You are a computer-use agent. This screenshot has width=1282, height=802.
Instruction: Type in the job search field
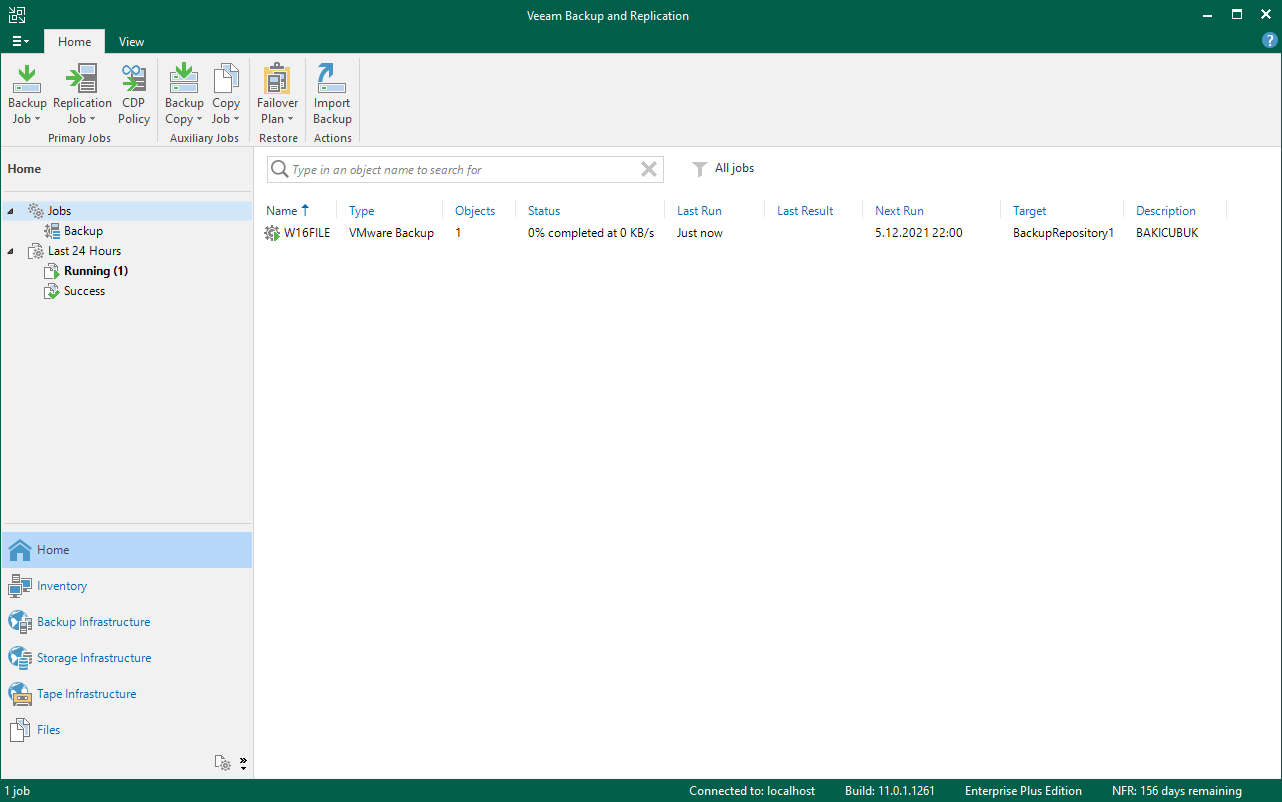tap(460, 170)
